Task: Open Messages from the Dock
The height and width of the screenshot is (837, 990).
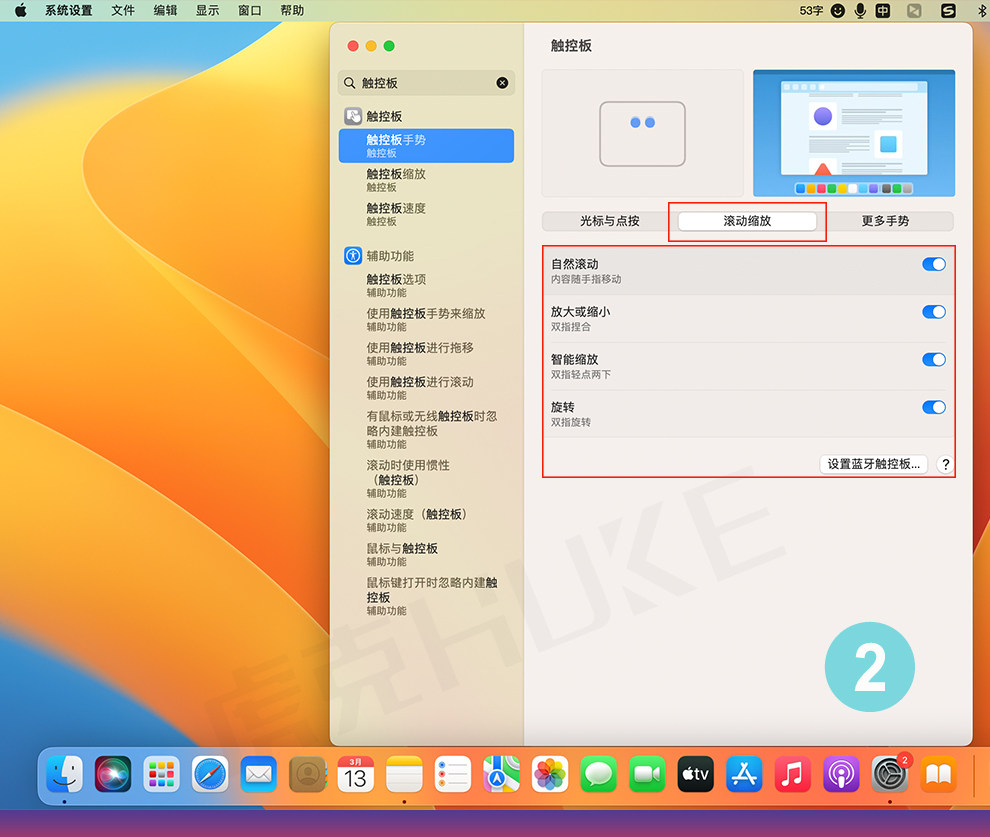Action: tap(598, 774)
